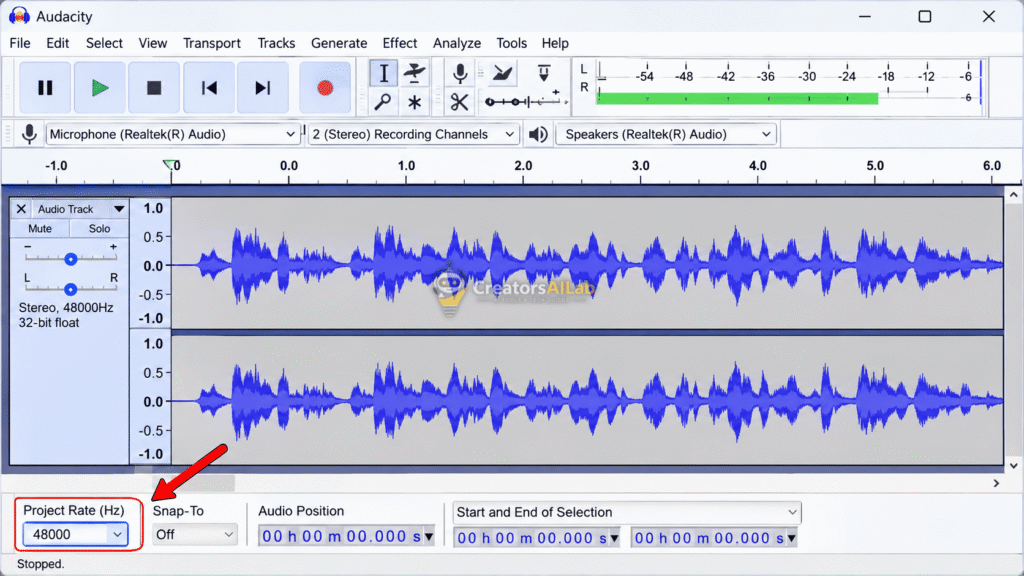The width and height of the screenshot is (1024, 576).
Task: Open the Speakers (Realtek) output dropdown
Action: coord(665,135)
